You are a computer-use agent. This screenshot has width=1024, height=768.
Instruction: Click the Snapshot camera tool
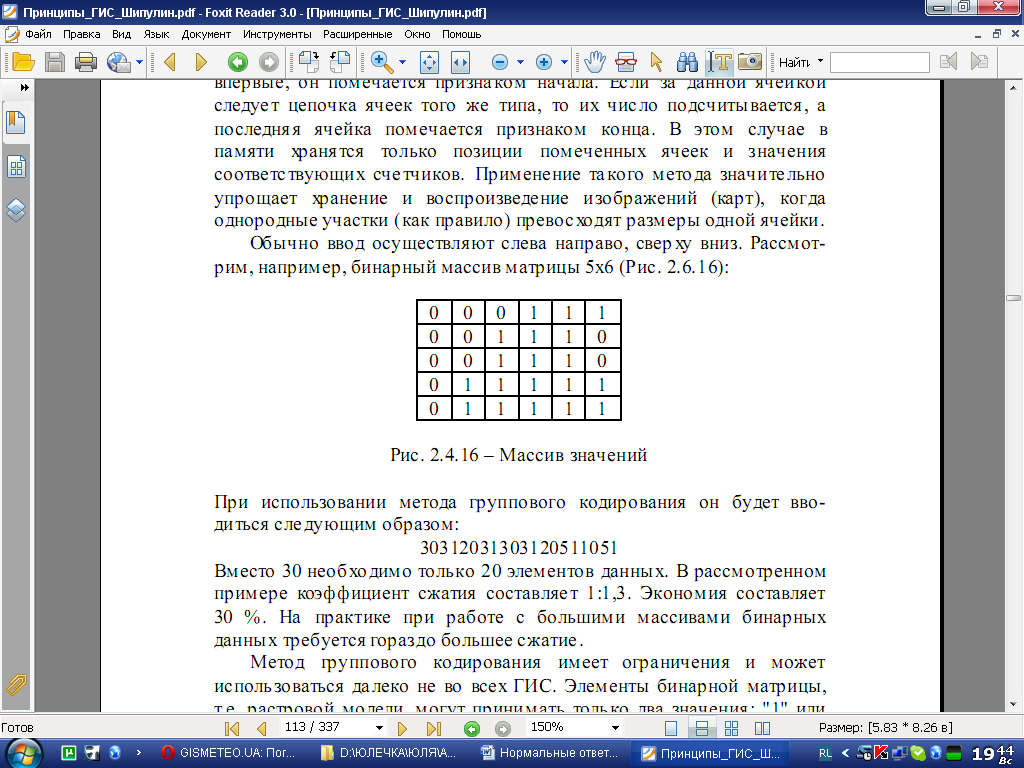pos(750,62)
